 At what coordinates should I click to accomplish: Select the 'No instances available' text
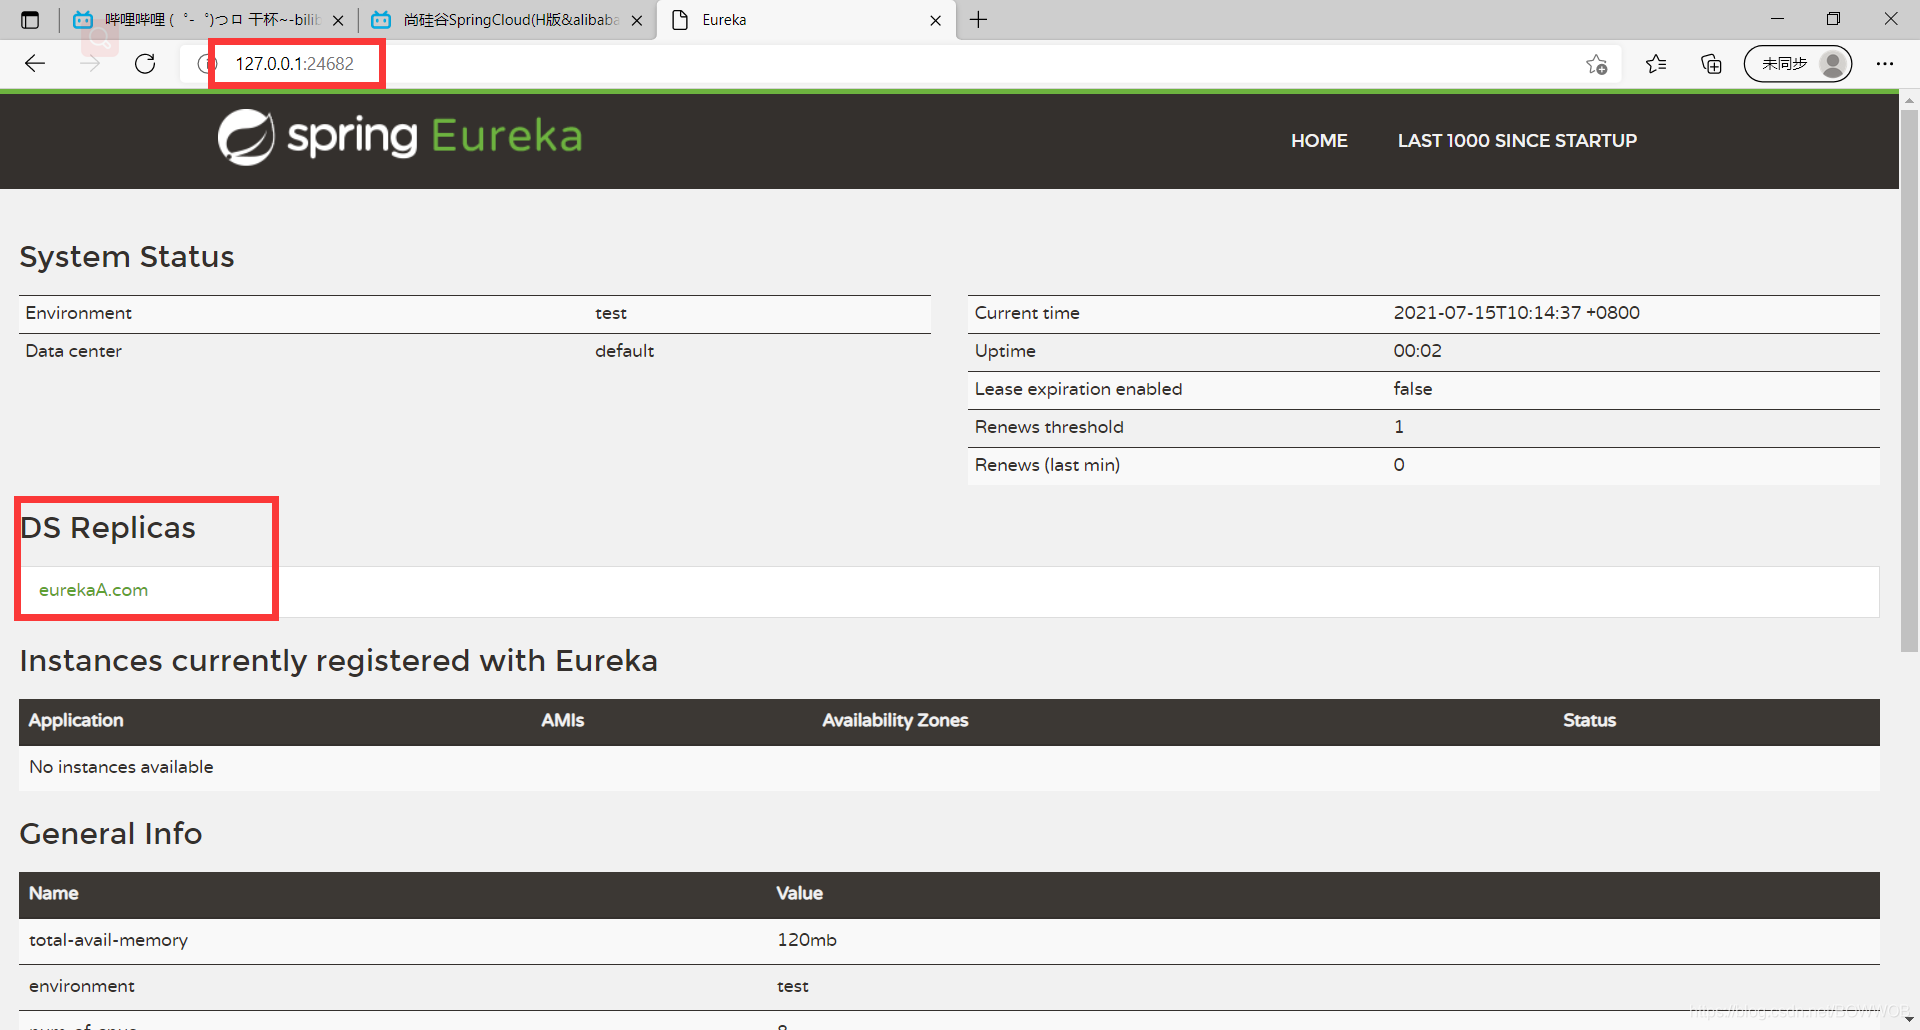point(121,767)
